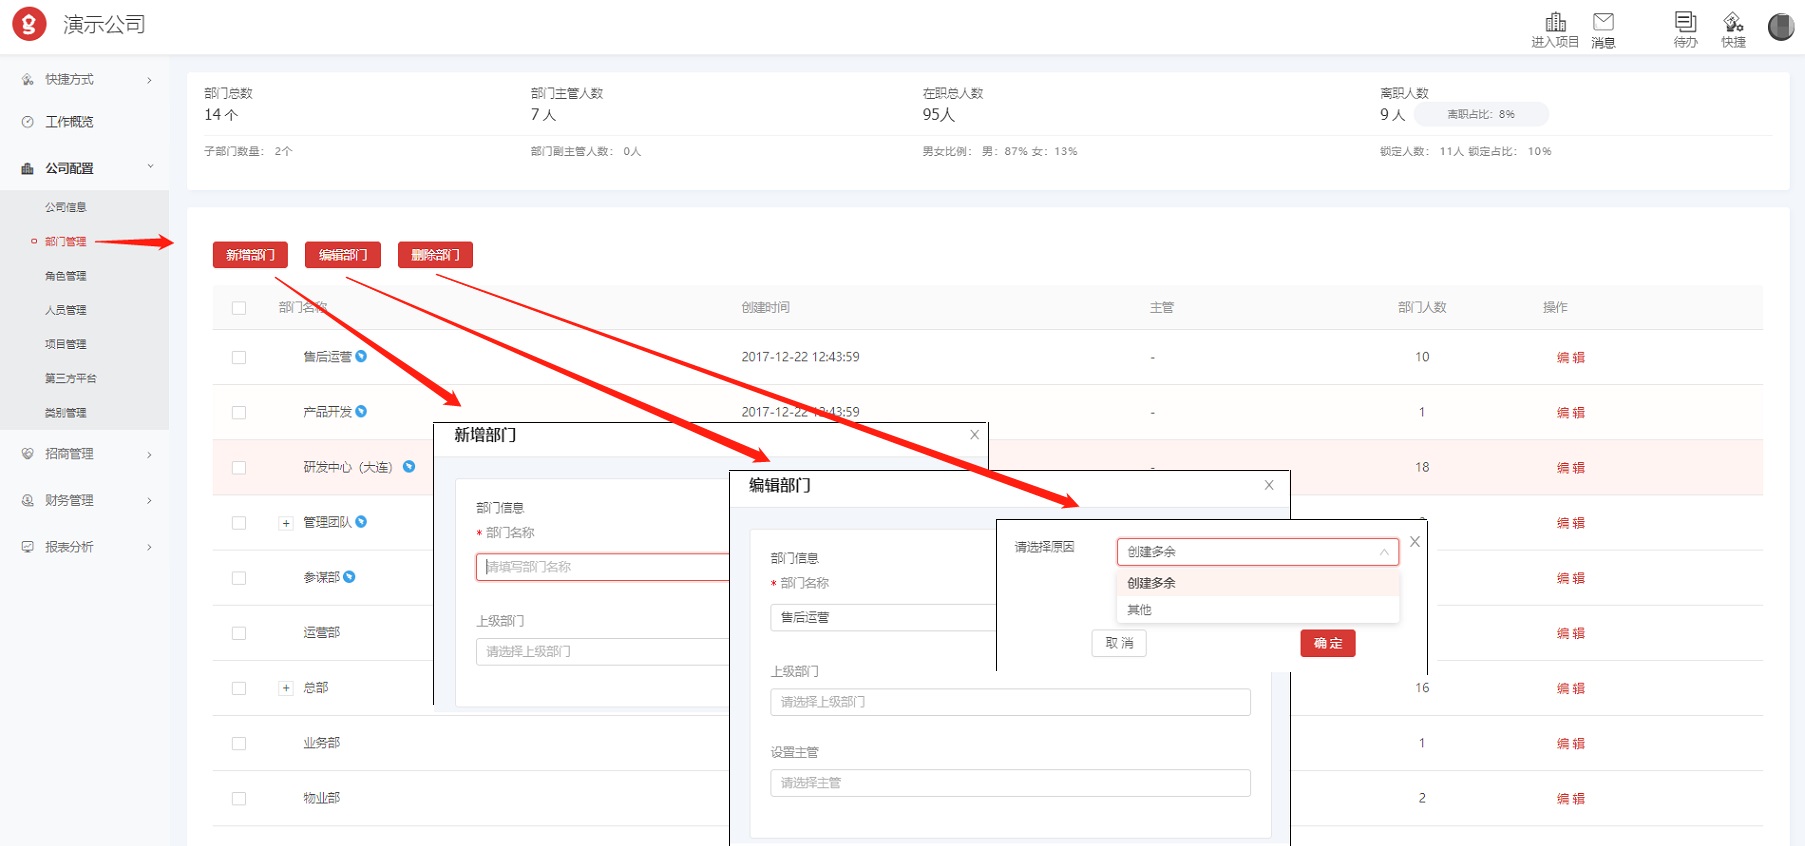Screen dimensions: 1805x846
Task: Expand the 管理团队 department tree node
Action: [x=286, y=523]
